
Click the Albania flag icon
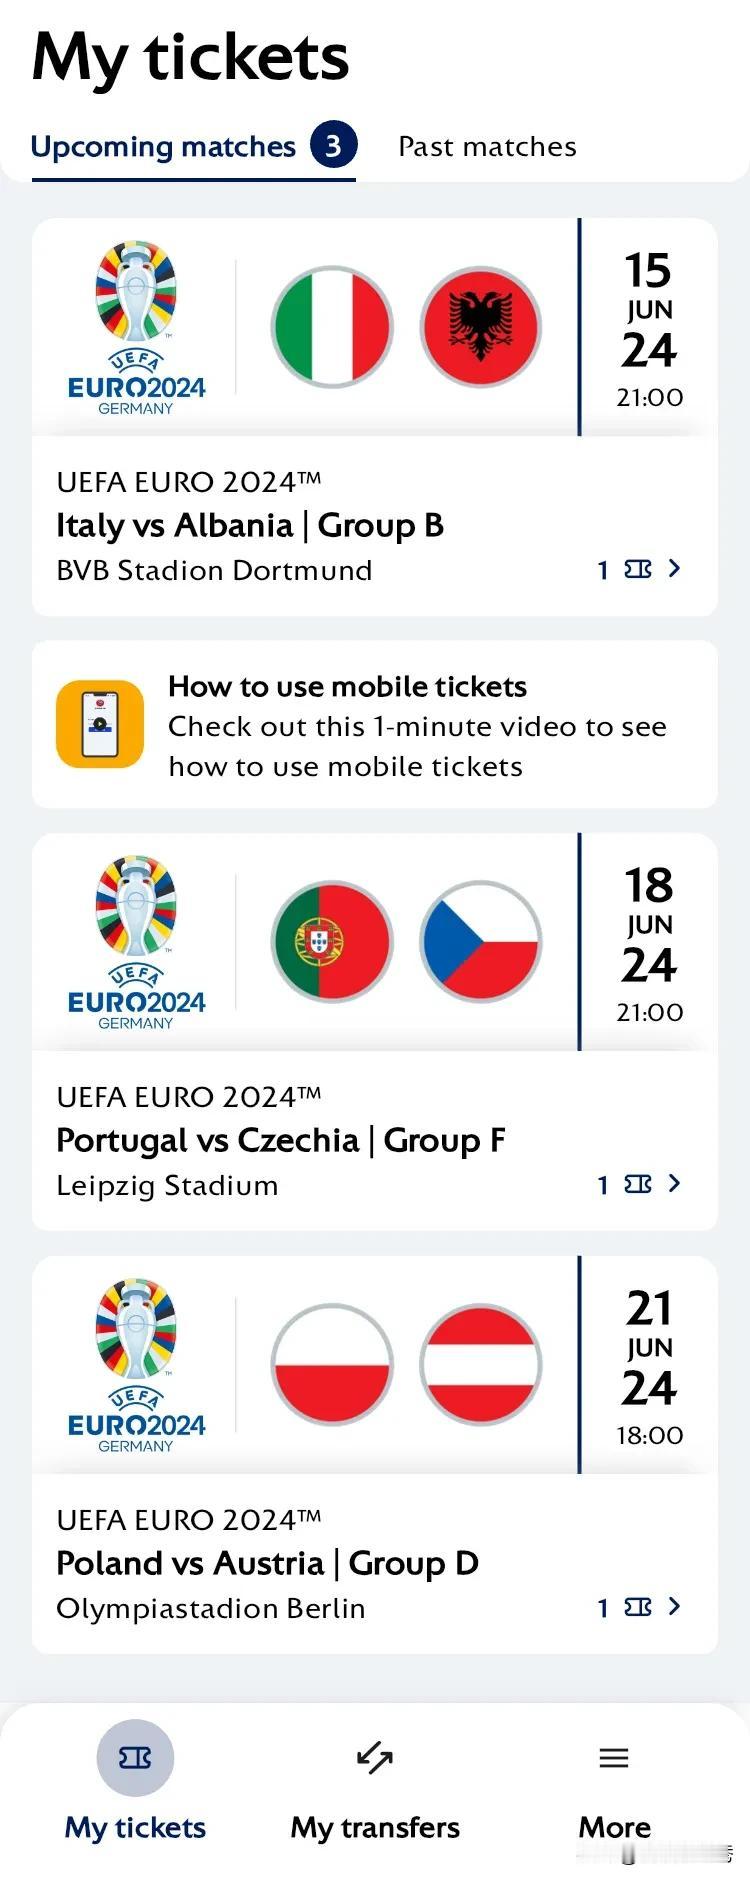[x=481, y=327]
